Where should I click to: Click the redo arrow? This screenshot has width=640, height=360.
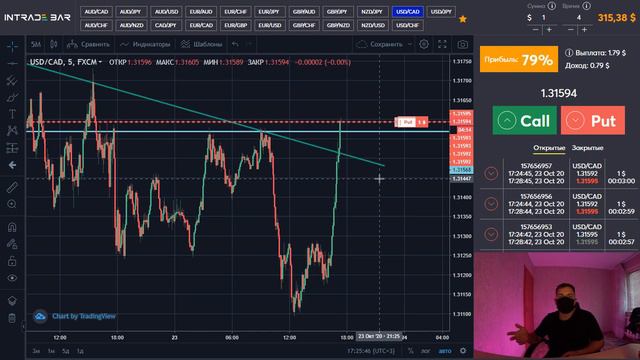249,44
